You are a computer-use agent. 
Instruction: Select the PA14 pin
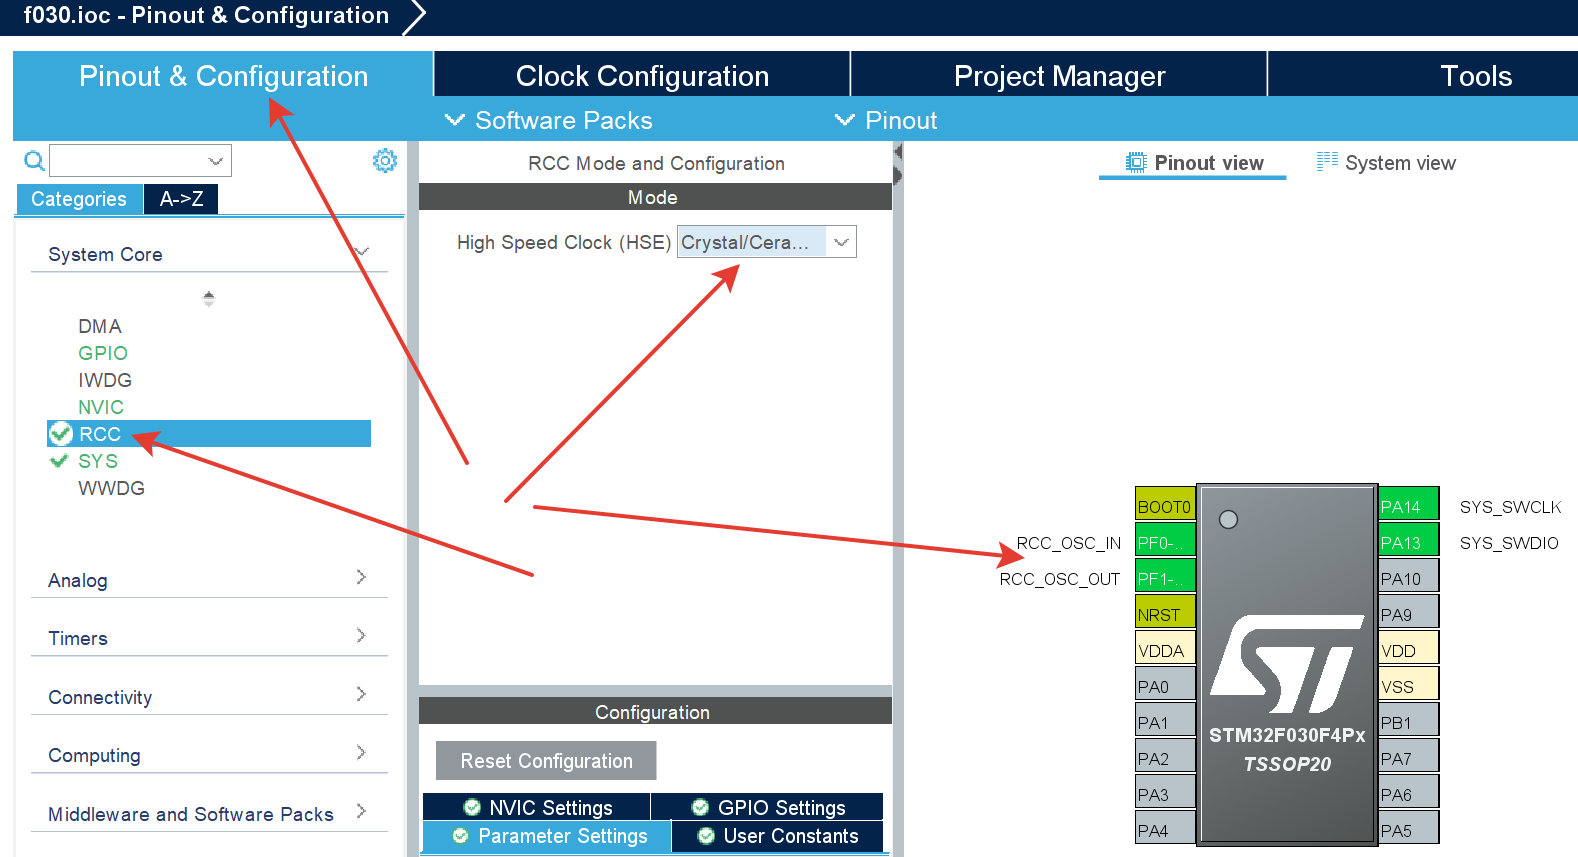(x=1408, y=506)
